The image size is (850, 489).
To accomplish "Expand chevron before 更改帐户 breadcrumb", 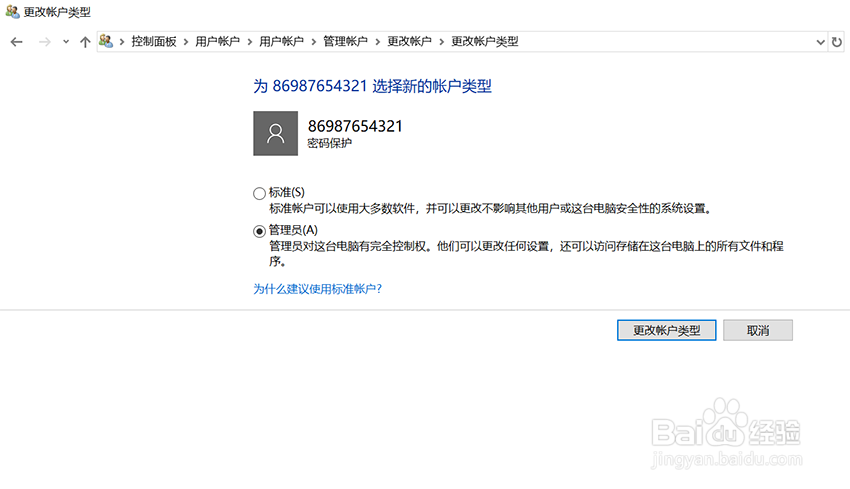I will click(377, 42).
